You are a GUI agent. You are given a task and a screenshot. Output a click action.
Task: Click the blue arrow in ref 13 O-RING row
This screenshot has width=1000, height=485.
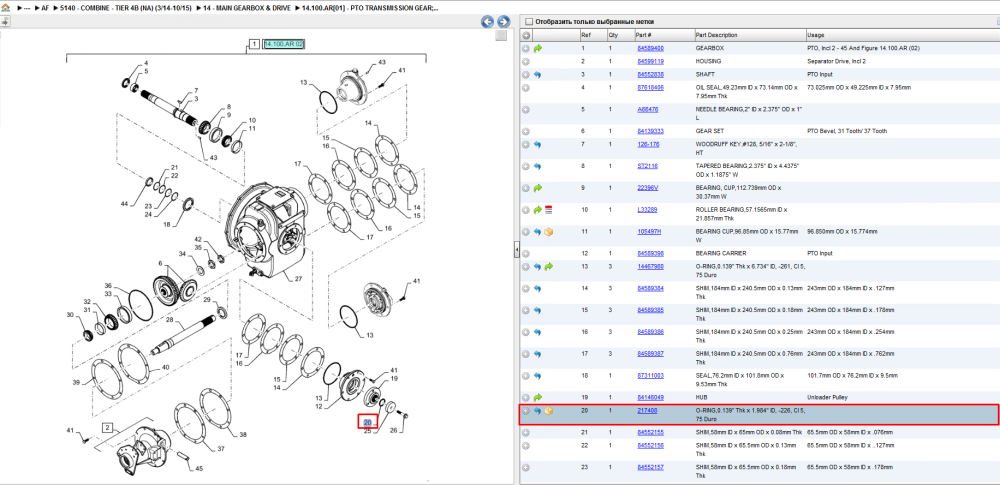538,266
